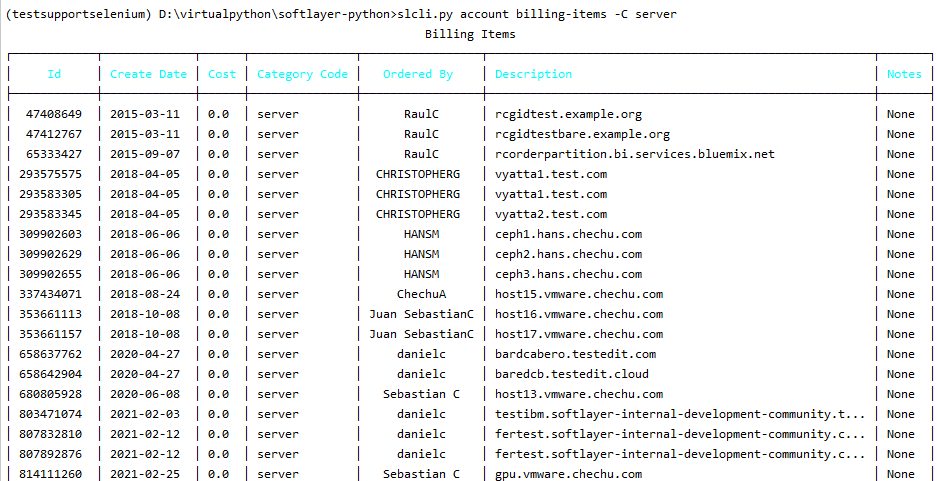Click billing item Id 65333427

tap(54, 154)
